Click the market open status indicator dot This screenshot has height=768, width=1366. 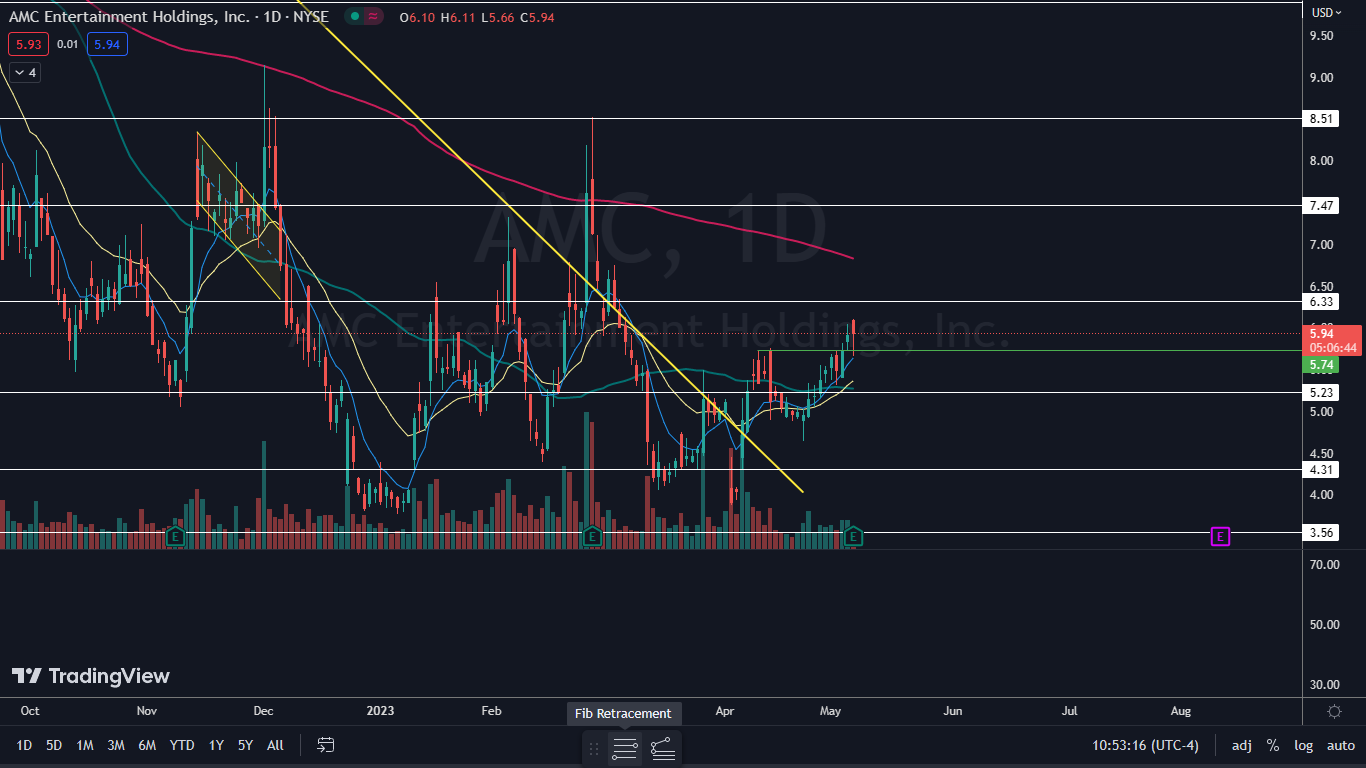[x=354, y=17]
